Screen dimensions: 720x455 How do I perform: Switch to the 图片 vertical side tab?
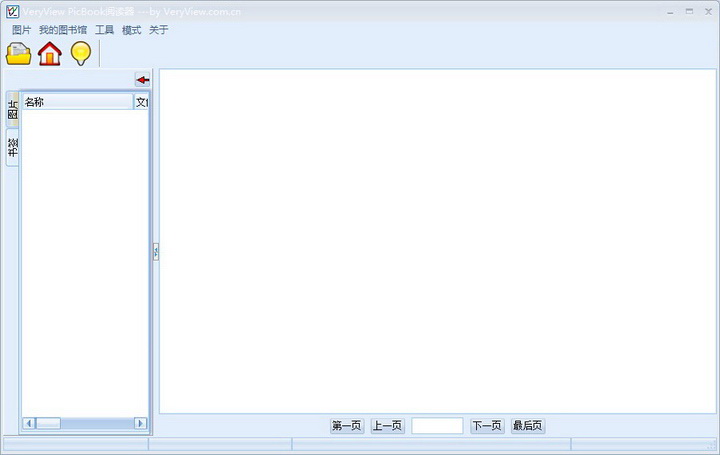click(x=12, y=109)
